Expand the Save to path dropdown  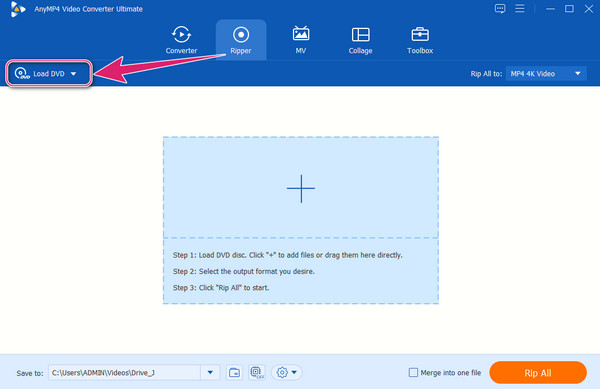210,373
